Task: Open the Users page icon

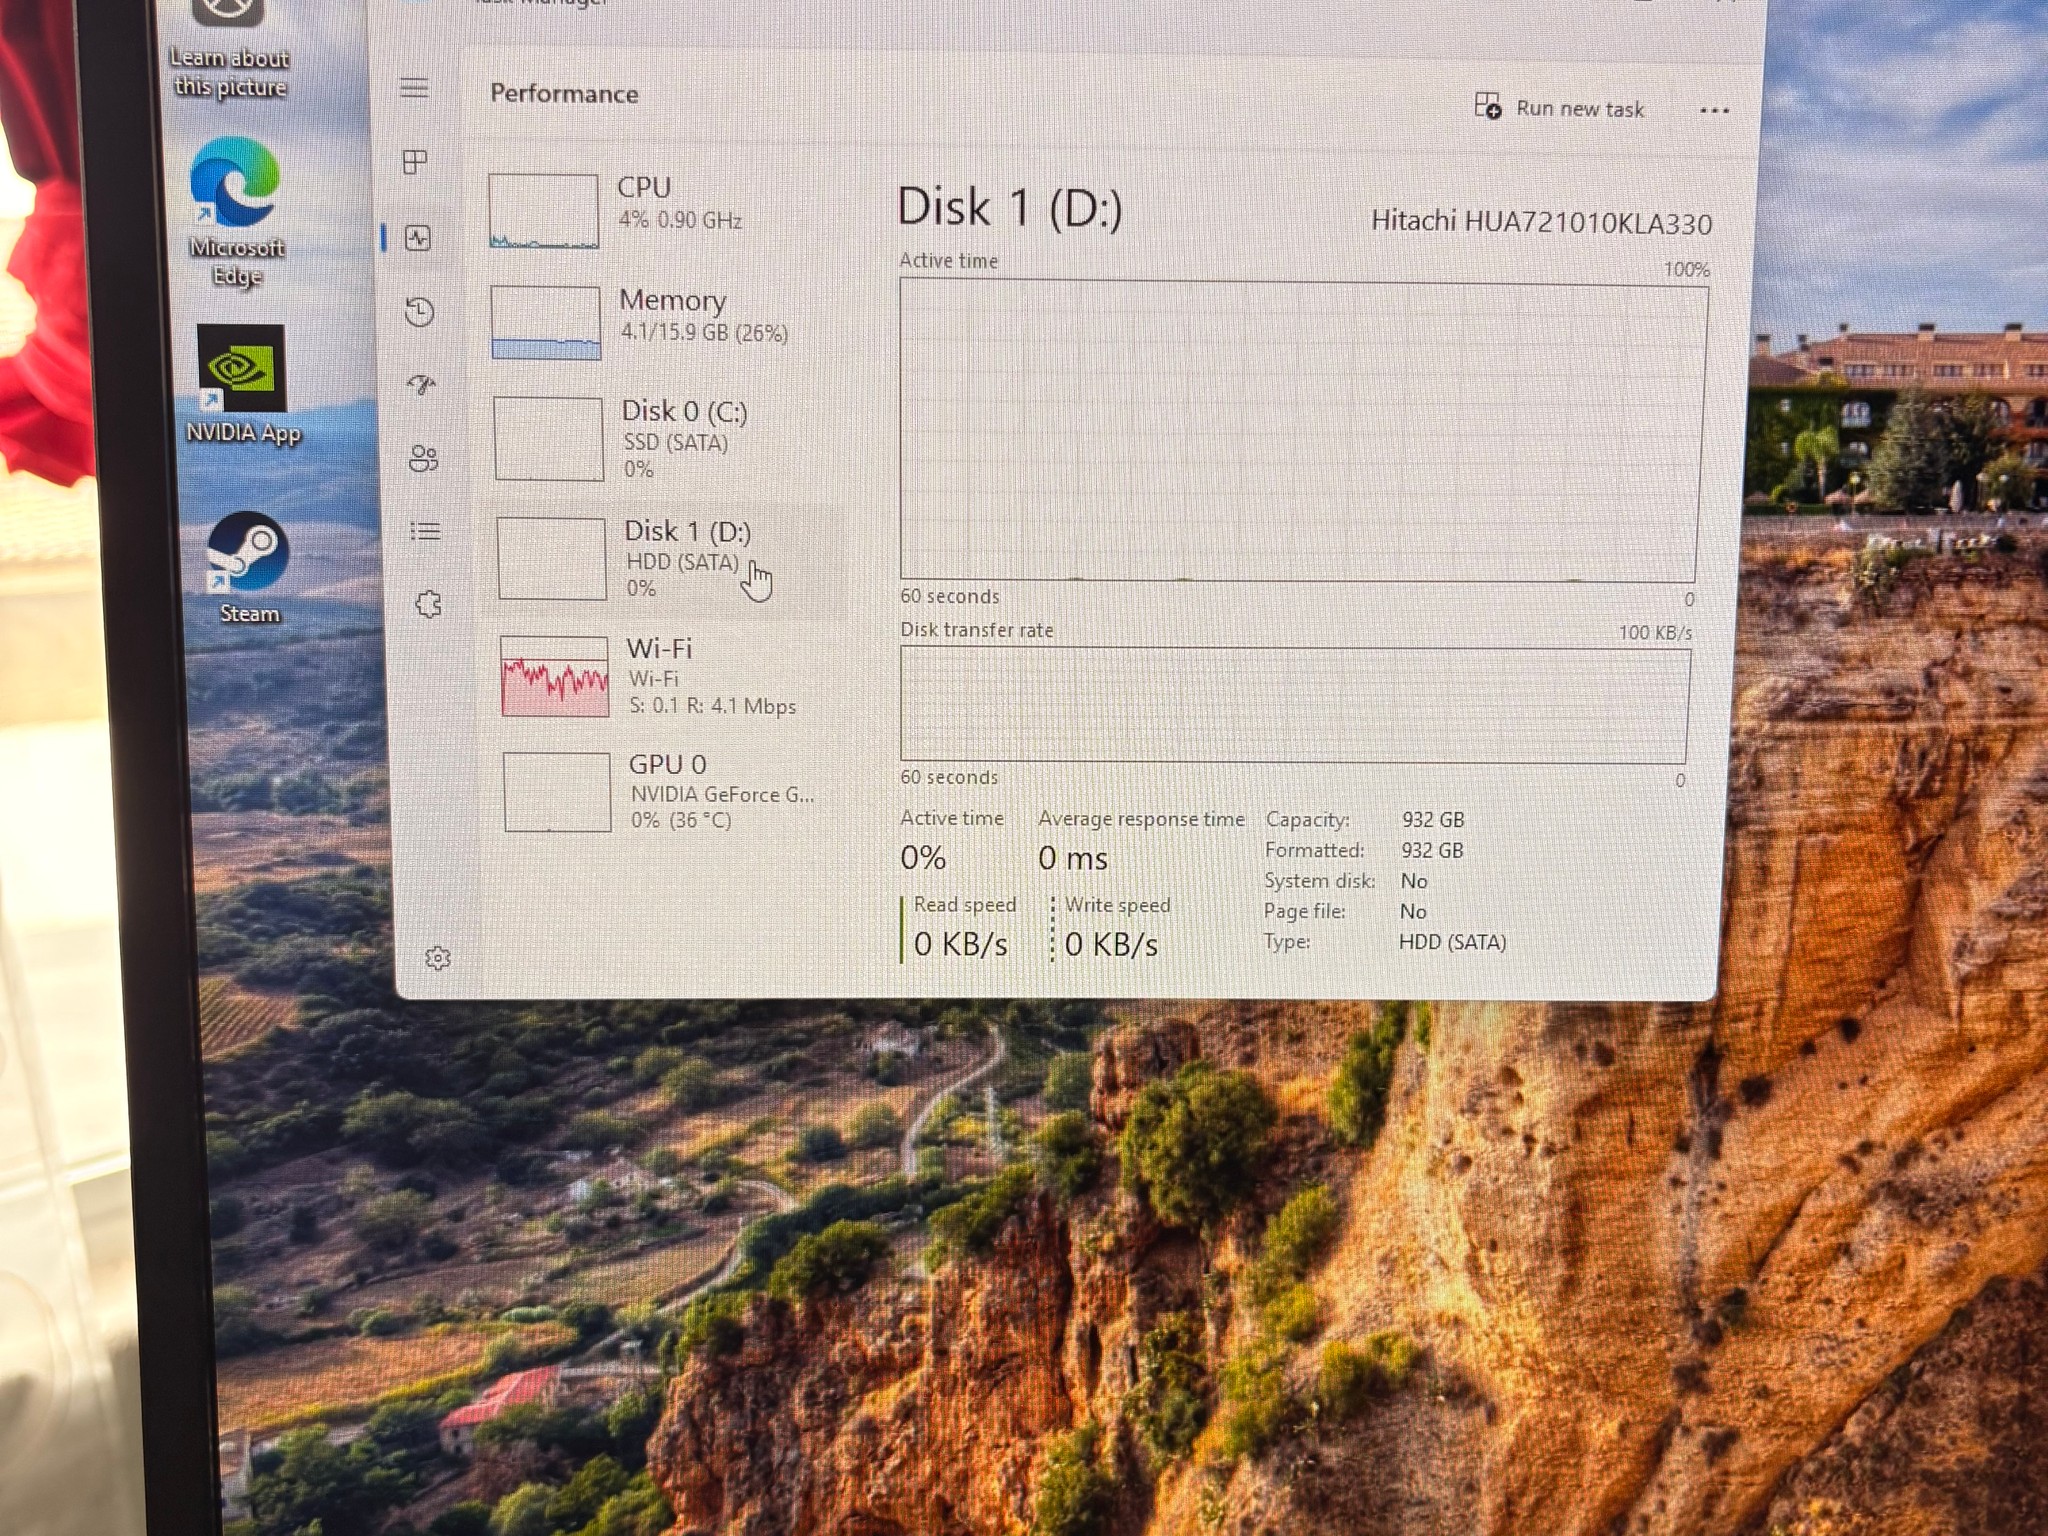Action: coord(424,458)
